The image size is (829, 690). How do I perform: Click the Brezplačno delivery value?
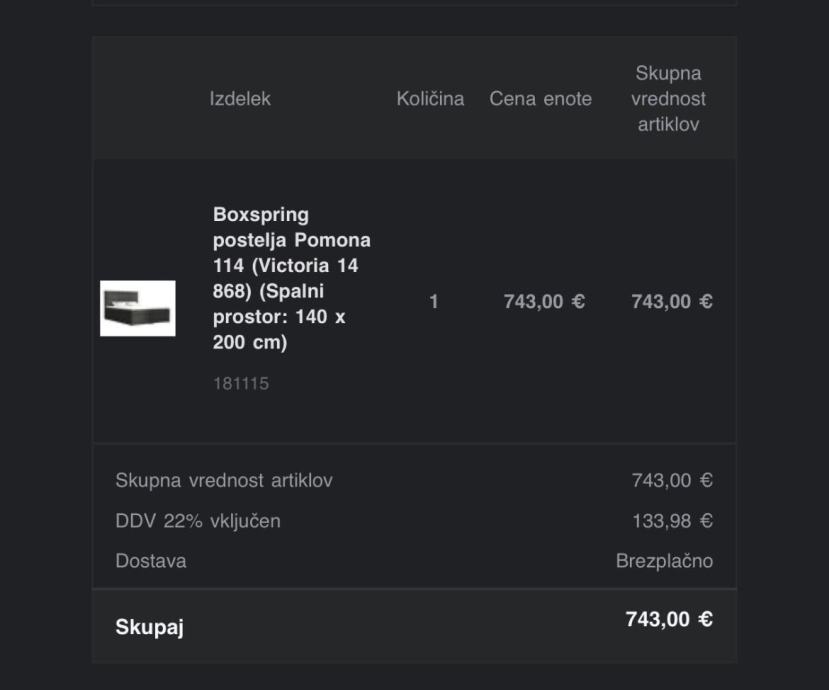pyautogui.click(x=664, y=561)
